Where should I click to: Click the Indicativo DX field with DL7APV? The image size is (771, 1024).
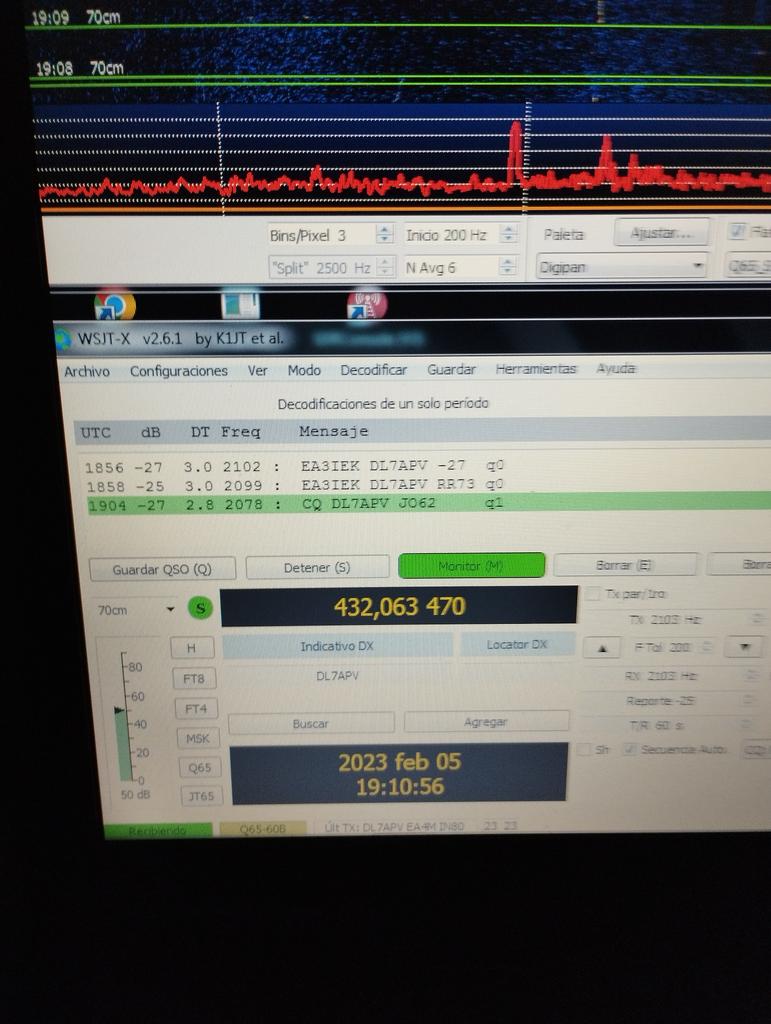point(338,676)
